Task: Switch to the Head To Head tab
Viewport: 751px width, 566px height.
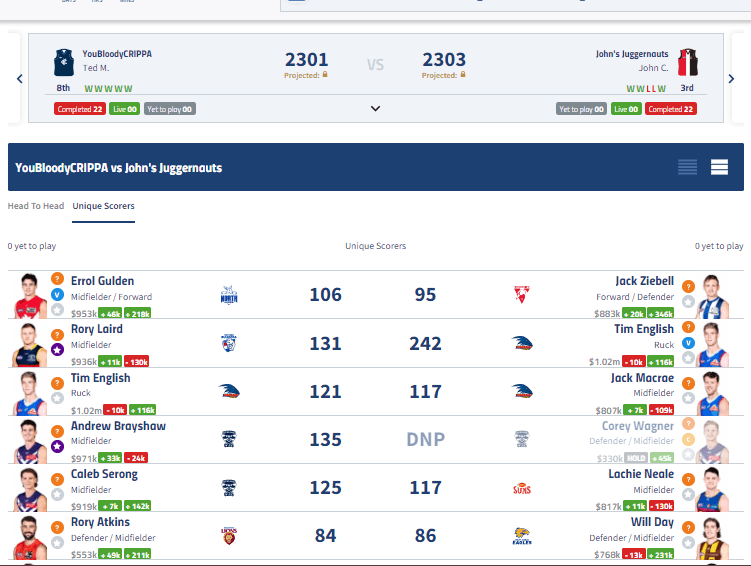Action: tap(36, 206)
